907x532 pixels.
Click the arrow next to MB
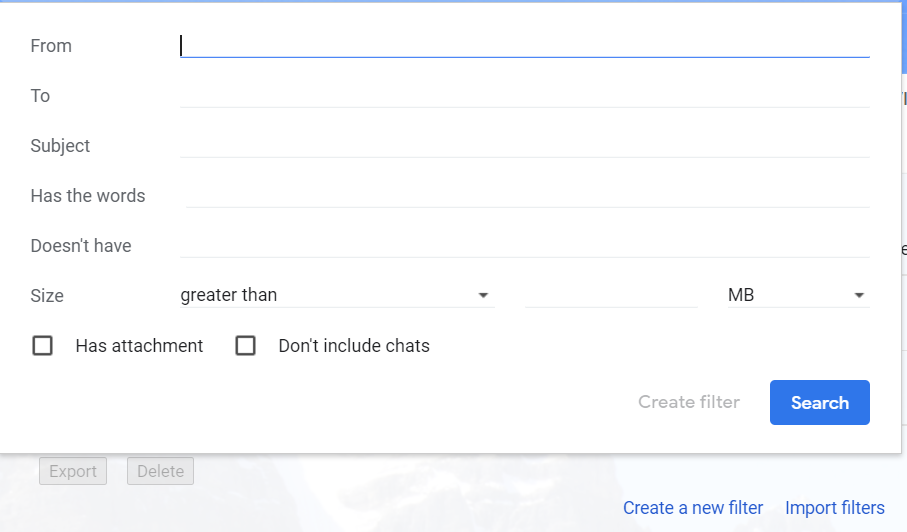(x=859, y=295)
